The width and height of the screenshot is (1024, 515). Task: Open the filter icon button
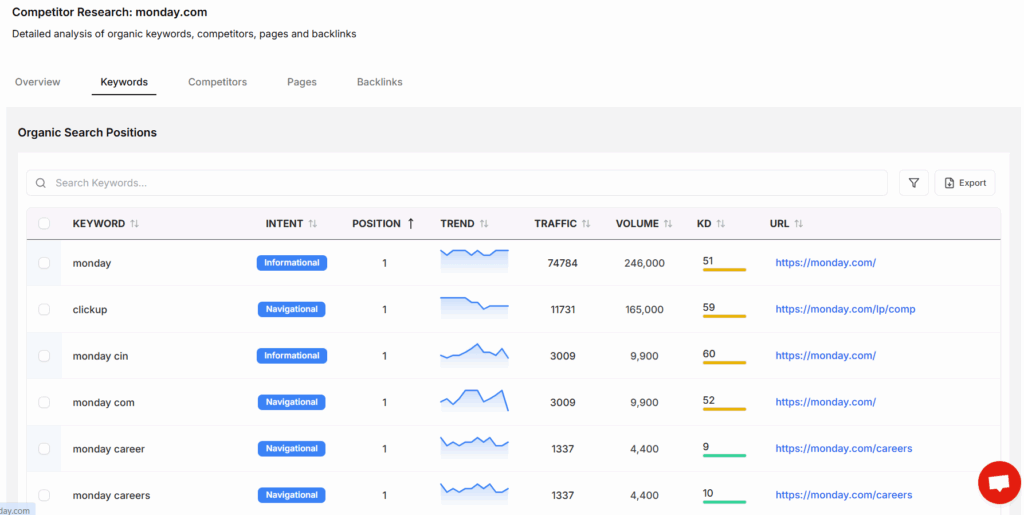click(x=914, y=183)
